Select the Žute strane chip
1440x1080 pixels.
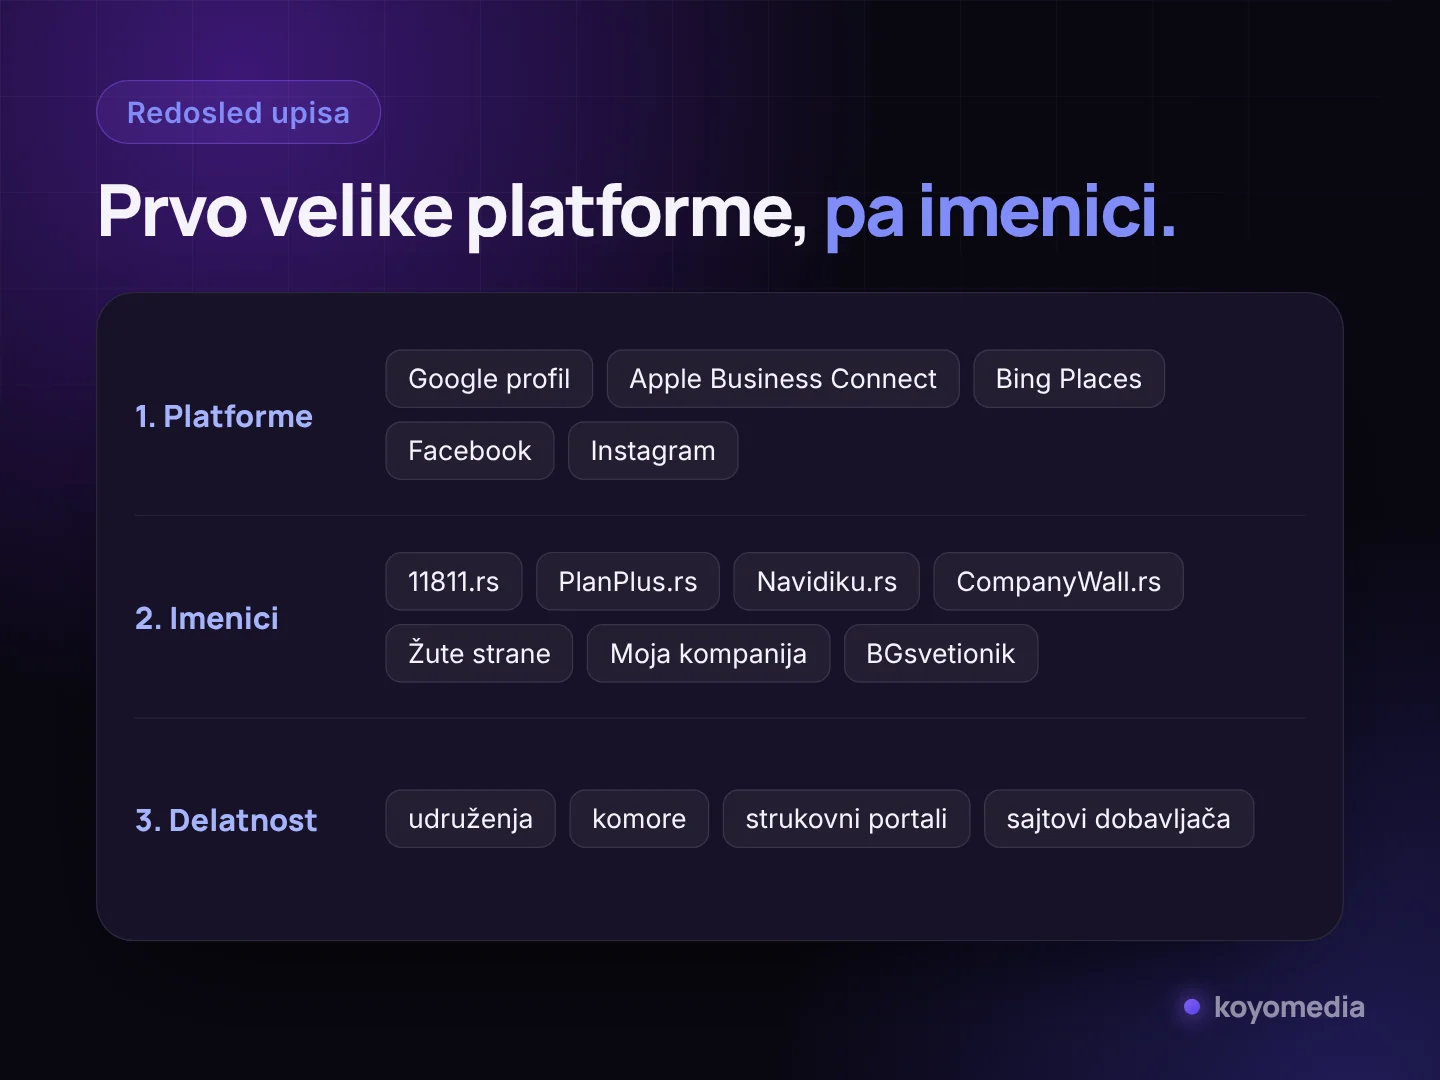point(479,654)
